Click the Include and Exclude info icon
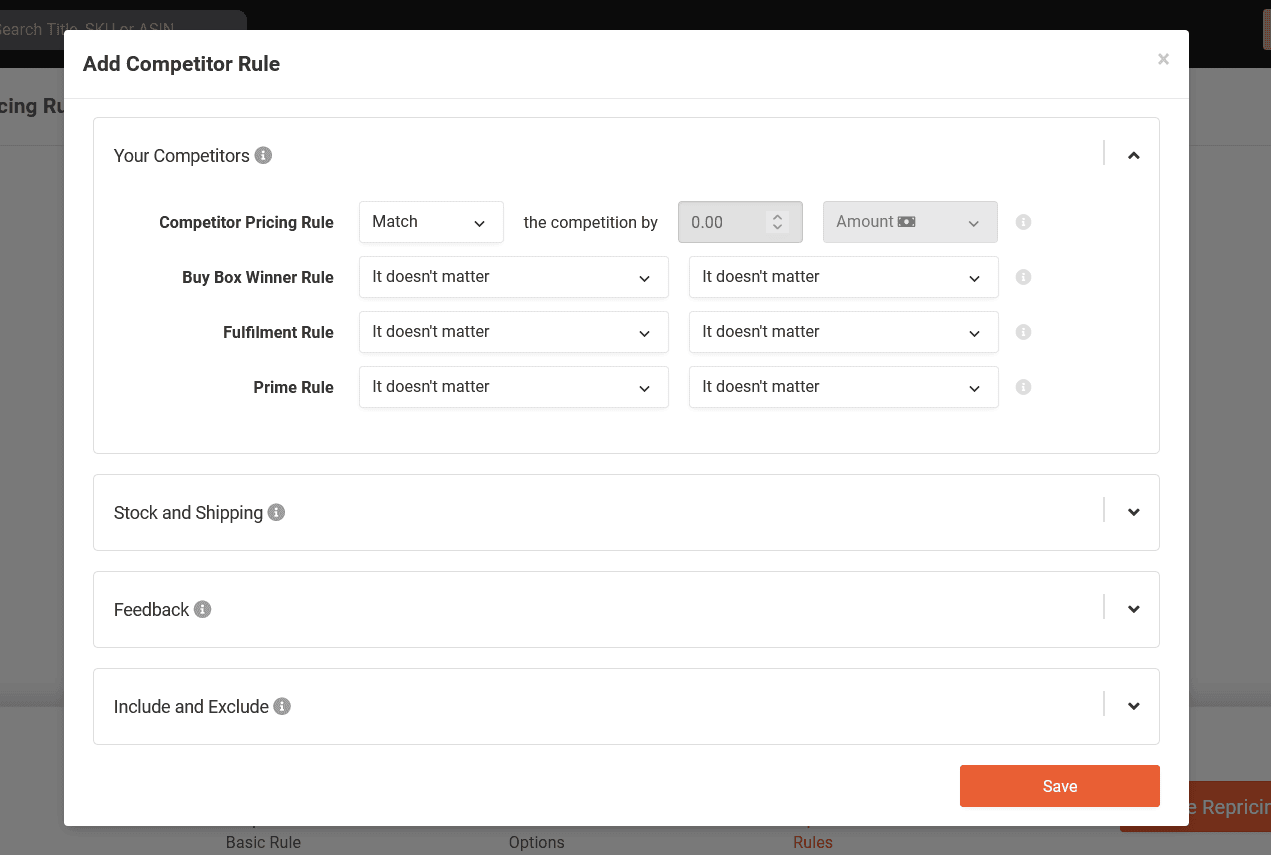Image resolution: width=1271 pixels, height=855 pixels. [x=281, y=706]
